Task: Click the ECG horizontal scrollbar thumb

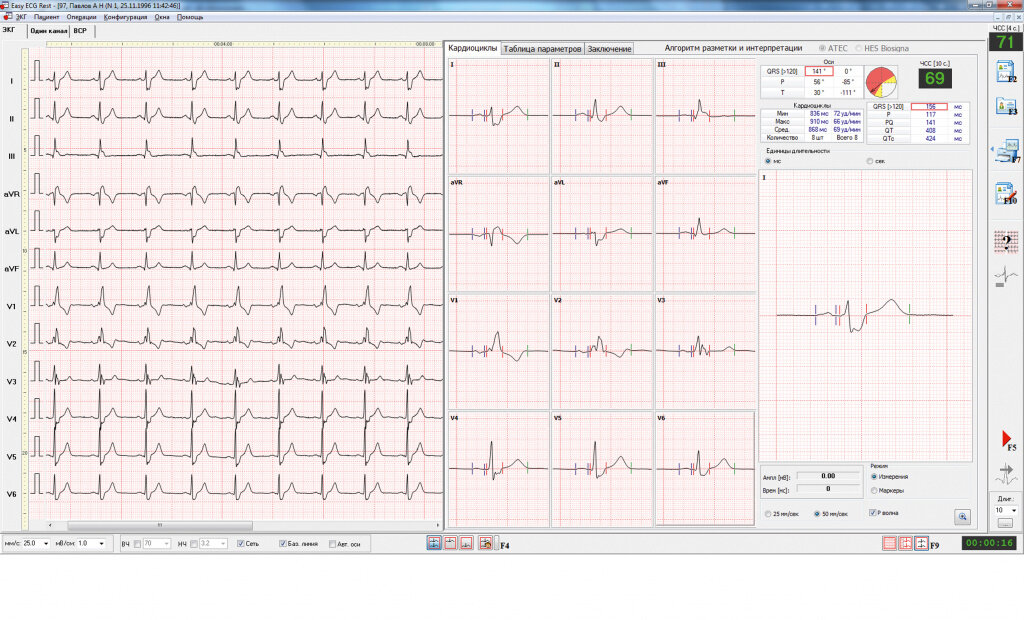Action: (160, 525)
